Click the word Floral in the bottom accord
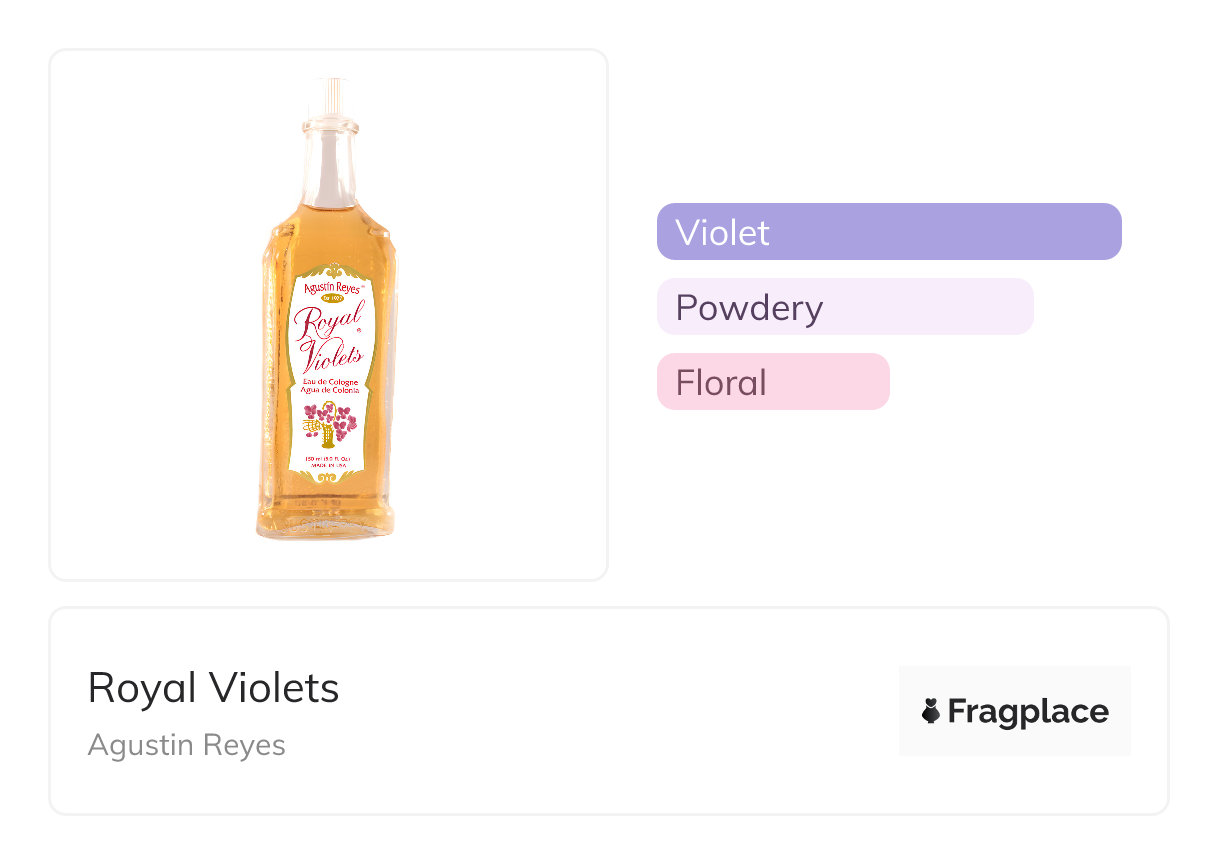 coord(721,382)
